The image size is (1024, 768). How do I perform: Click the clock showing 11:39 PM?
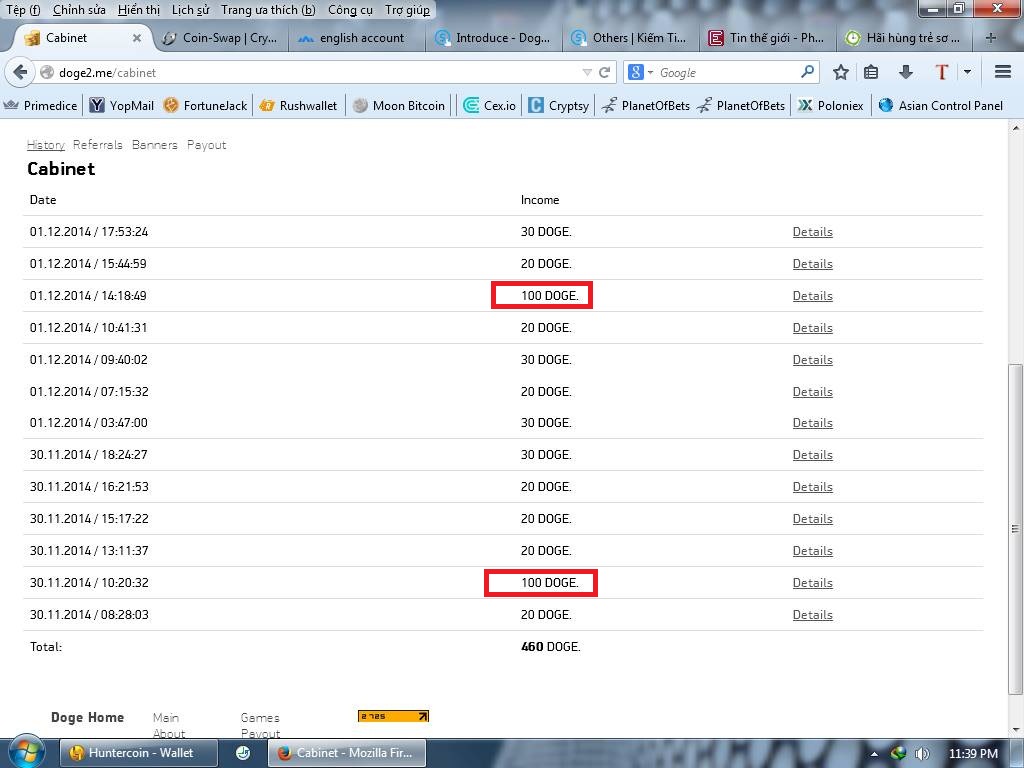(973, 754)
